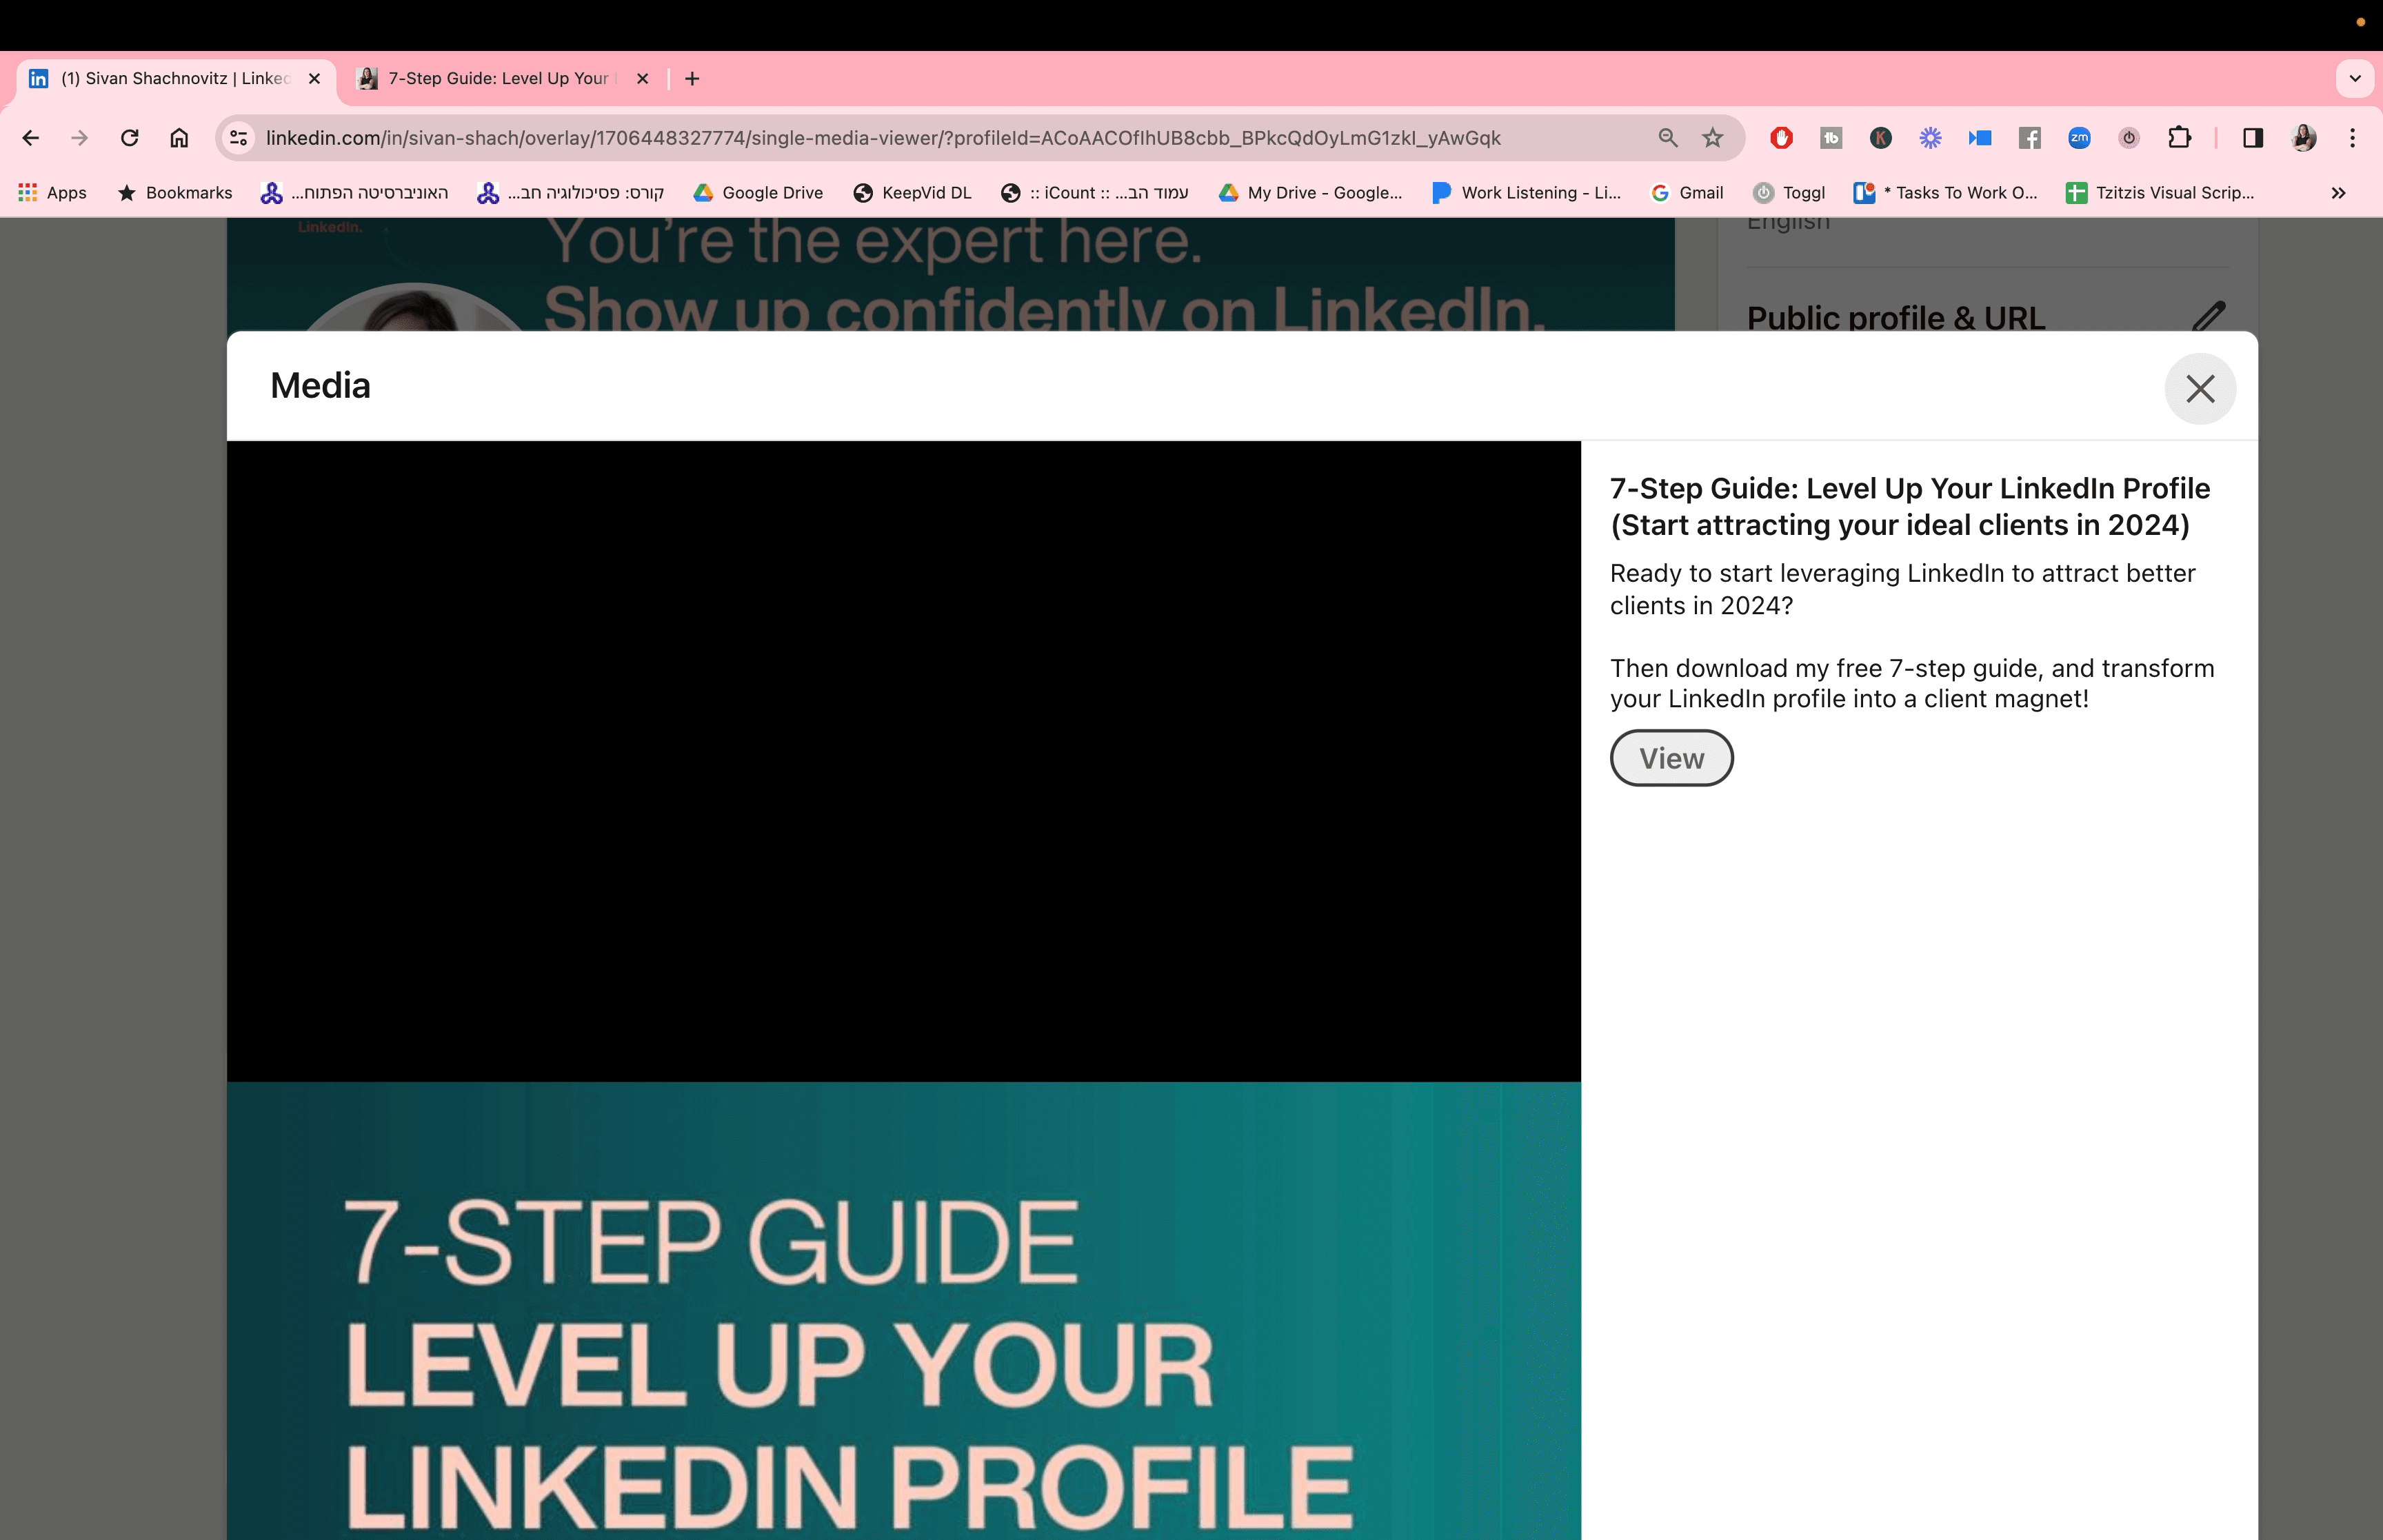Image resolution: width=2383 pixels, height=1540 pixels.
Task: View site information icon in address bar
Action: coord(238,138)
